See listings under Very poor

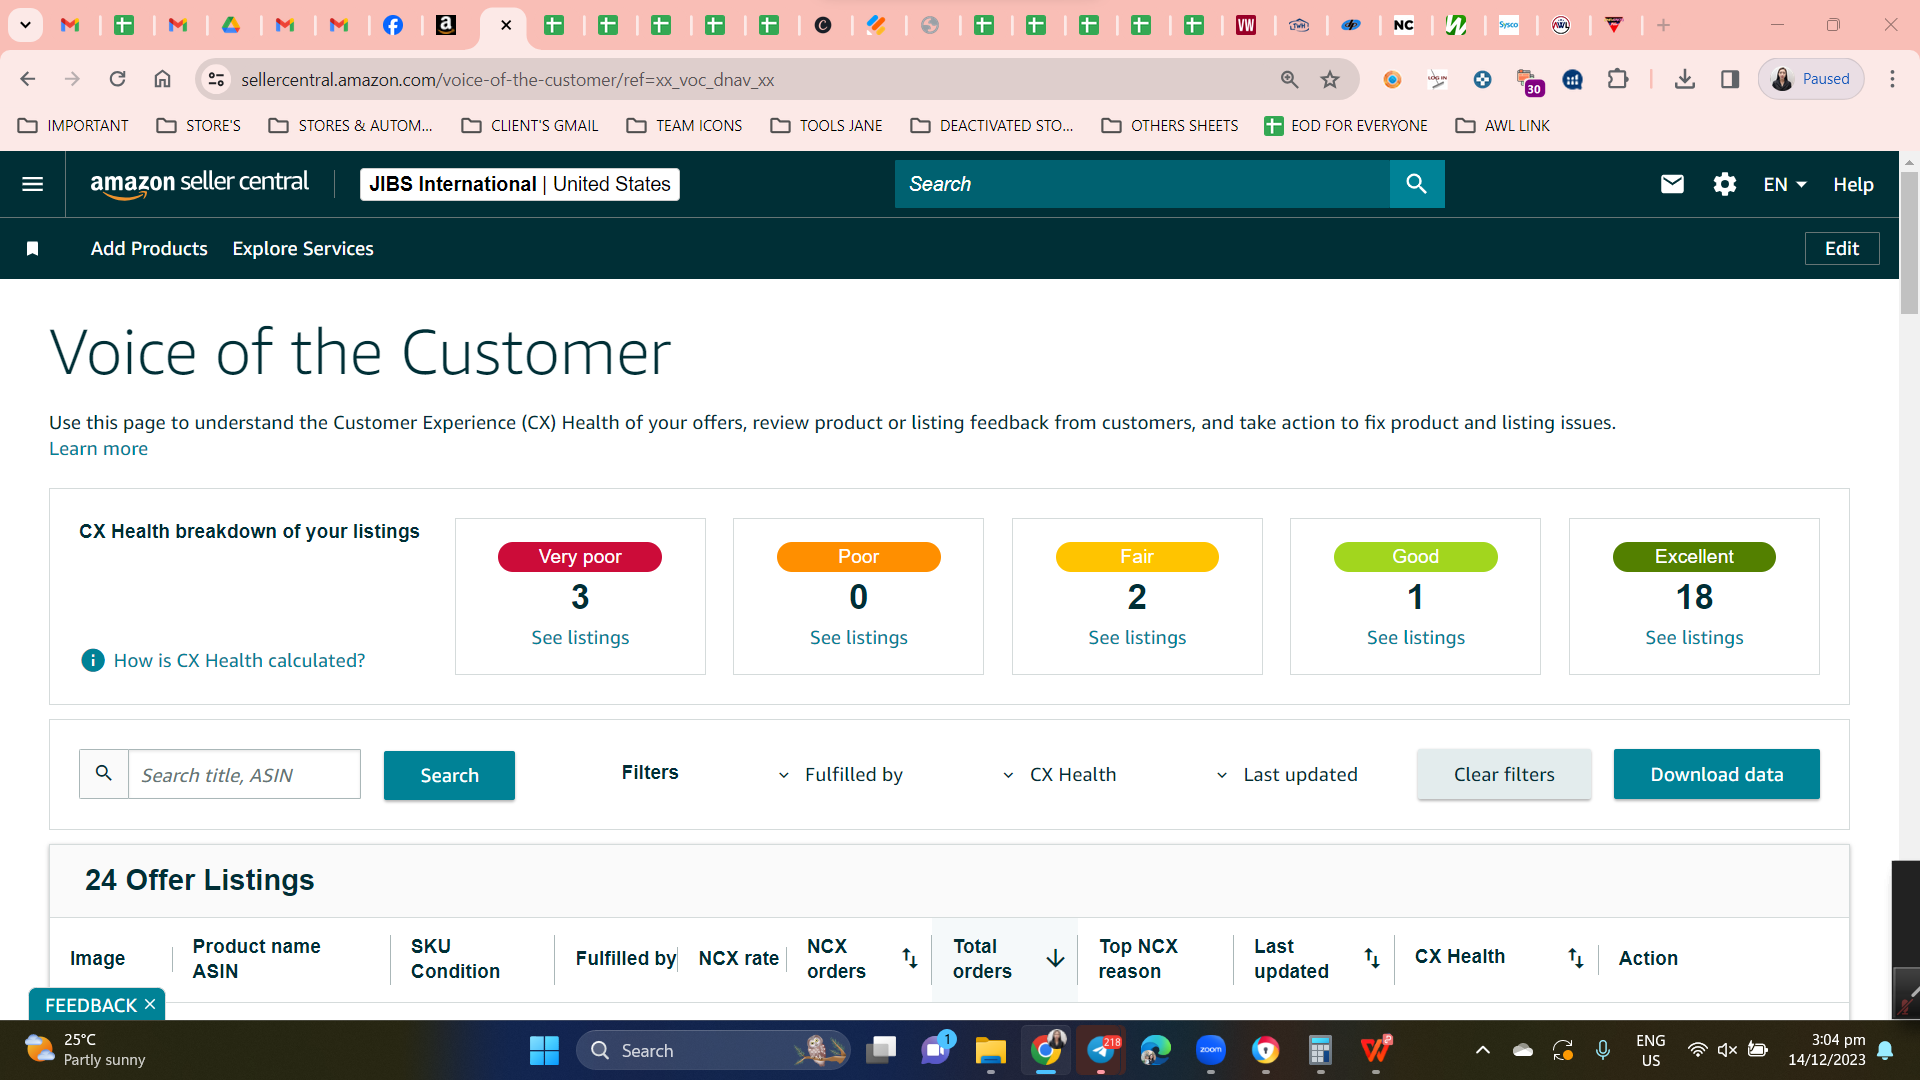580,638
